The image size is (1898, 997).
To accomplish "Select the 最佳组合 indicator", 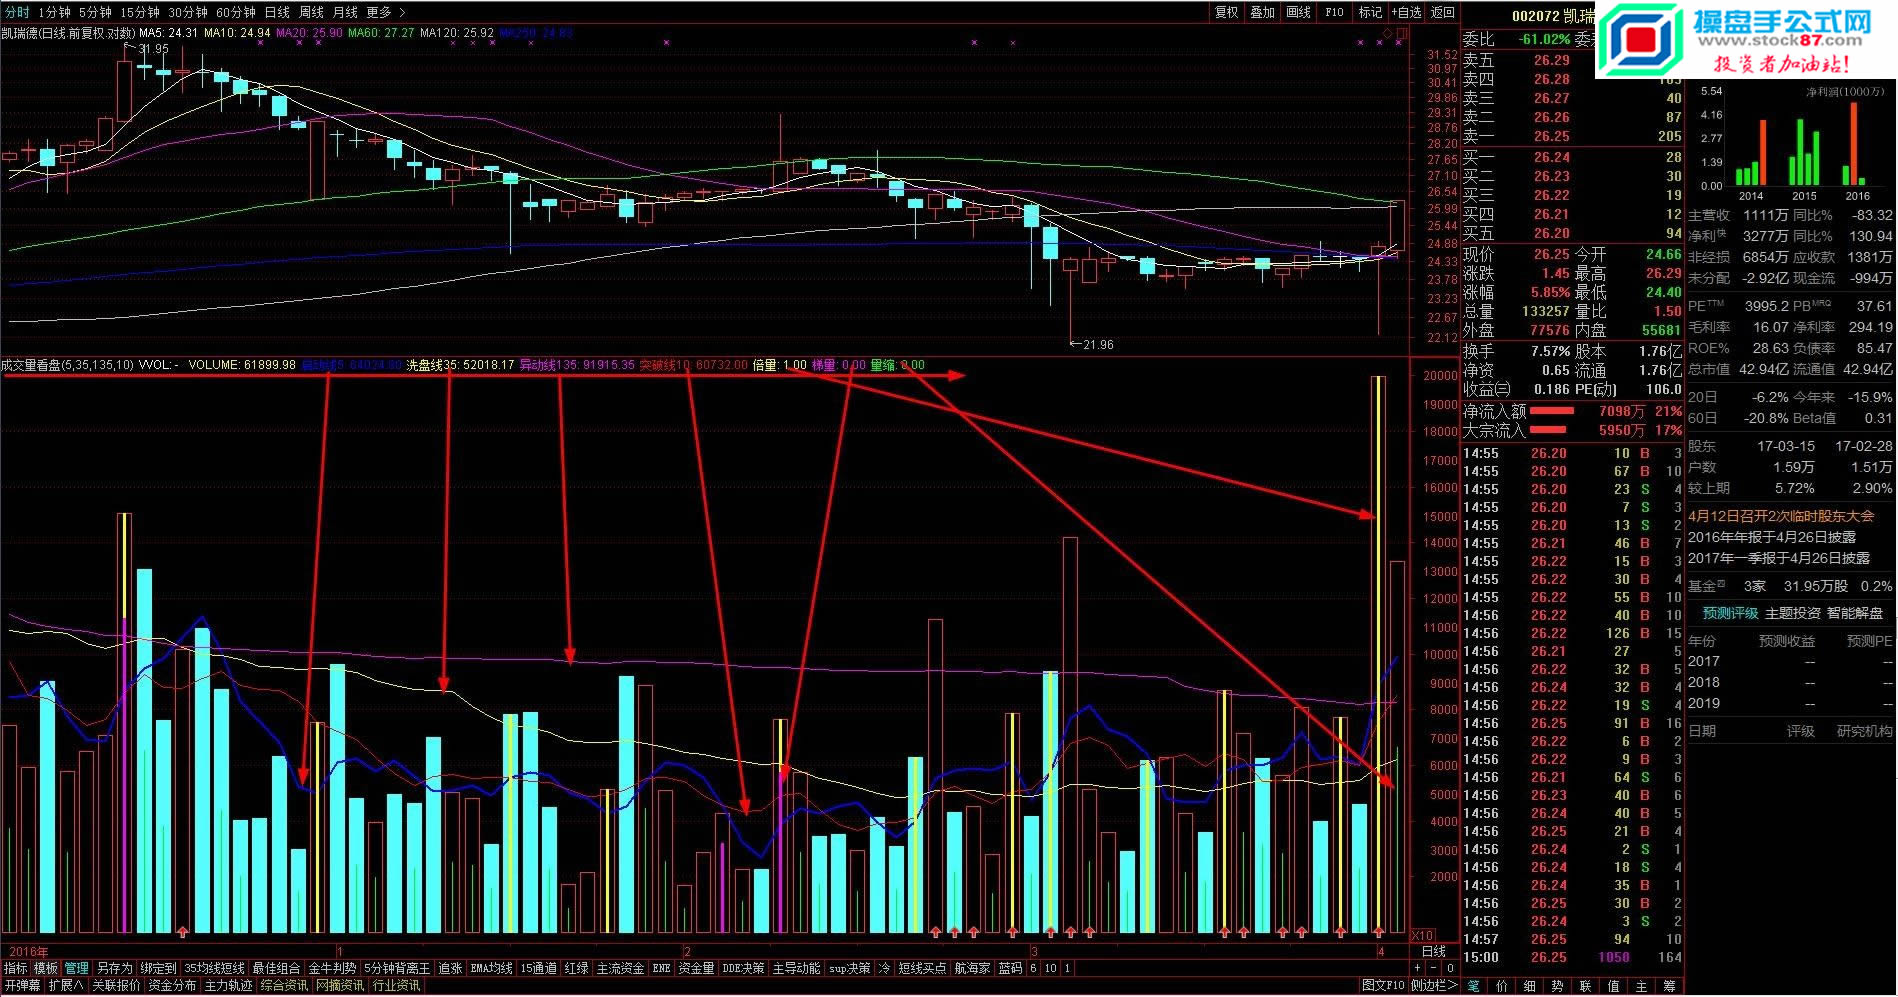I will pyautogui.click(x=276, y=968).
